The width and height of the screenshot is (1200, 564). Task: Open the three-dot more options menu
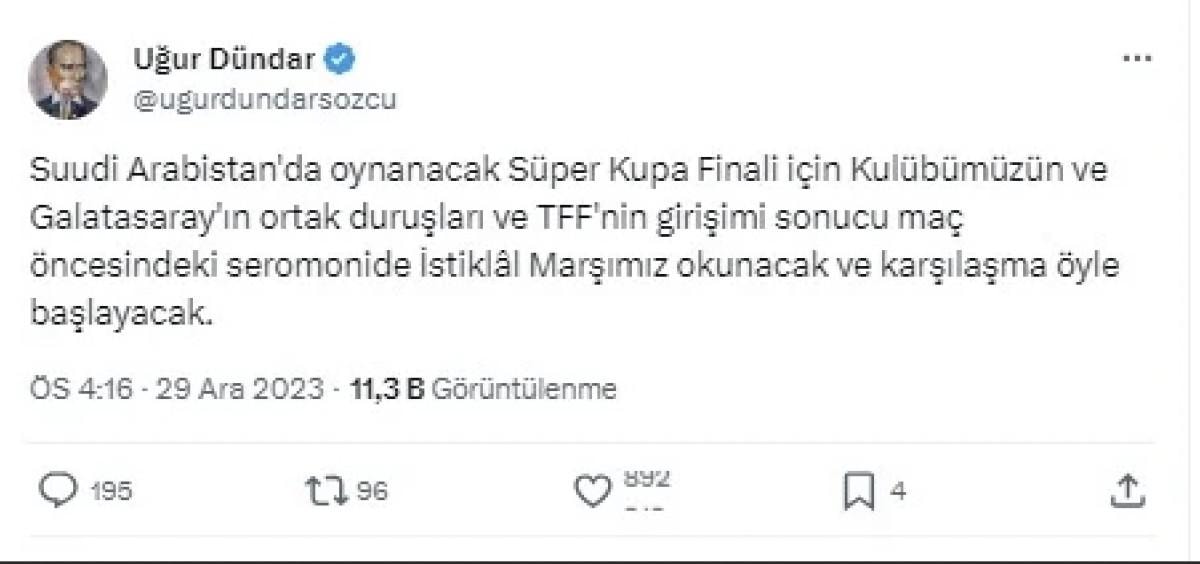coord(1138,59)
